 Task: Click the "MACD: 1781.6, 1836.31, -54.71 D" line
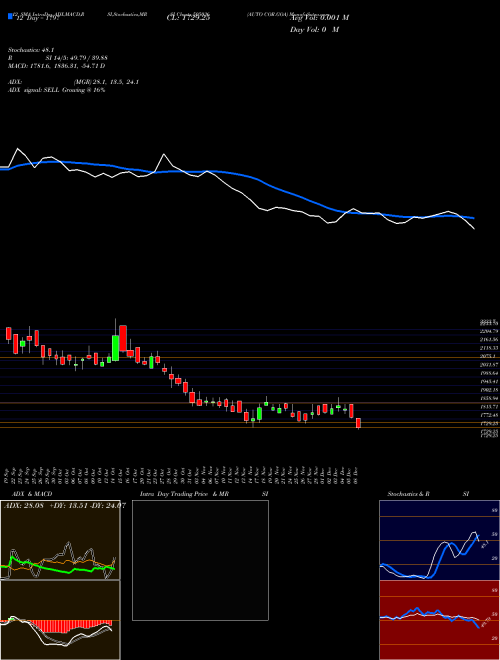tap(56, 66)
